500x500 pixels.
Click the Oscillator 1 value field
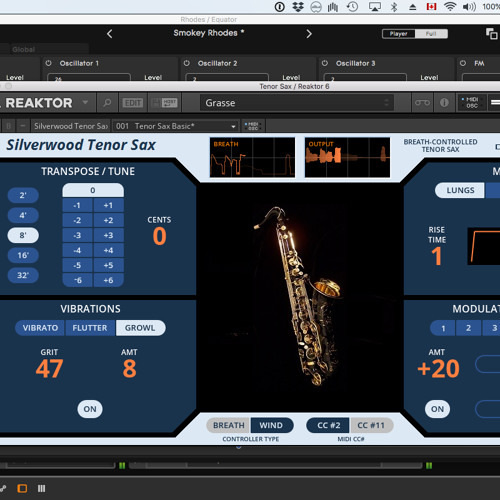click(89, 77)
